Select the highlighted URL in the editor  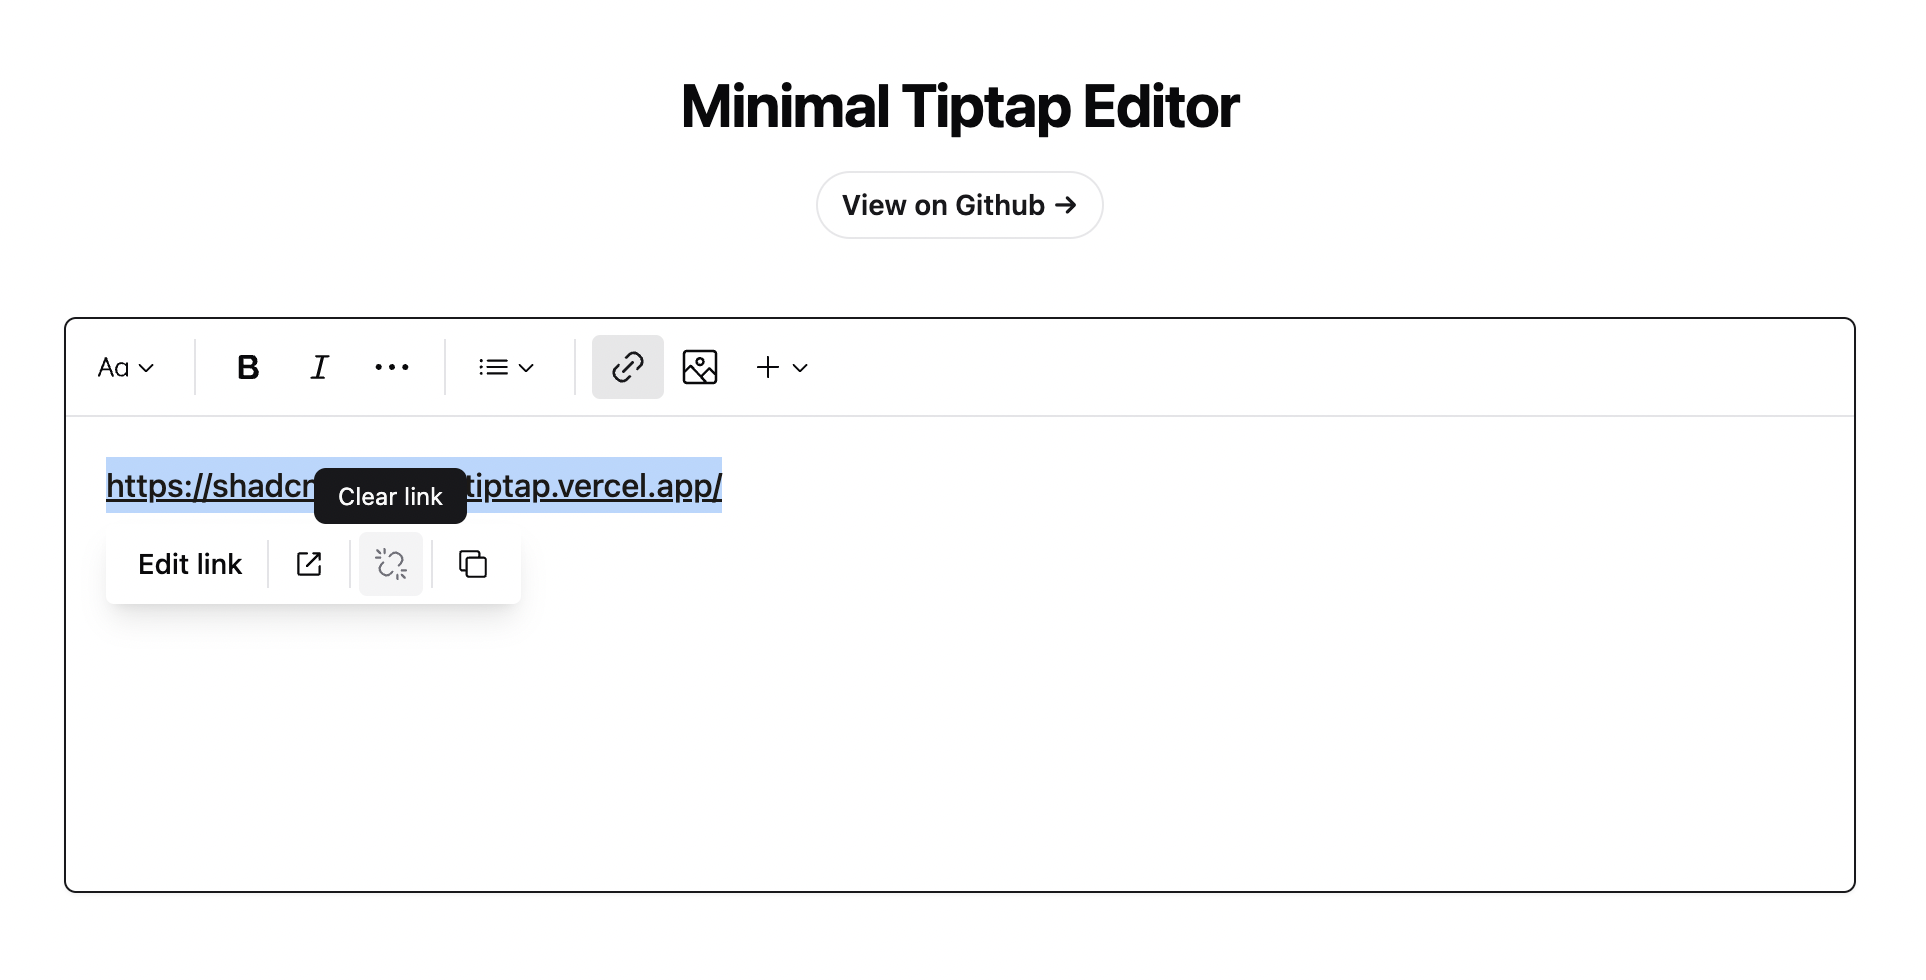(x=600, y=486)
